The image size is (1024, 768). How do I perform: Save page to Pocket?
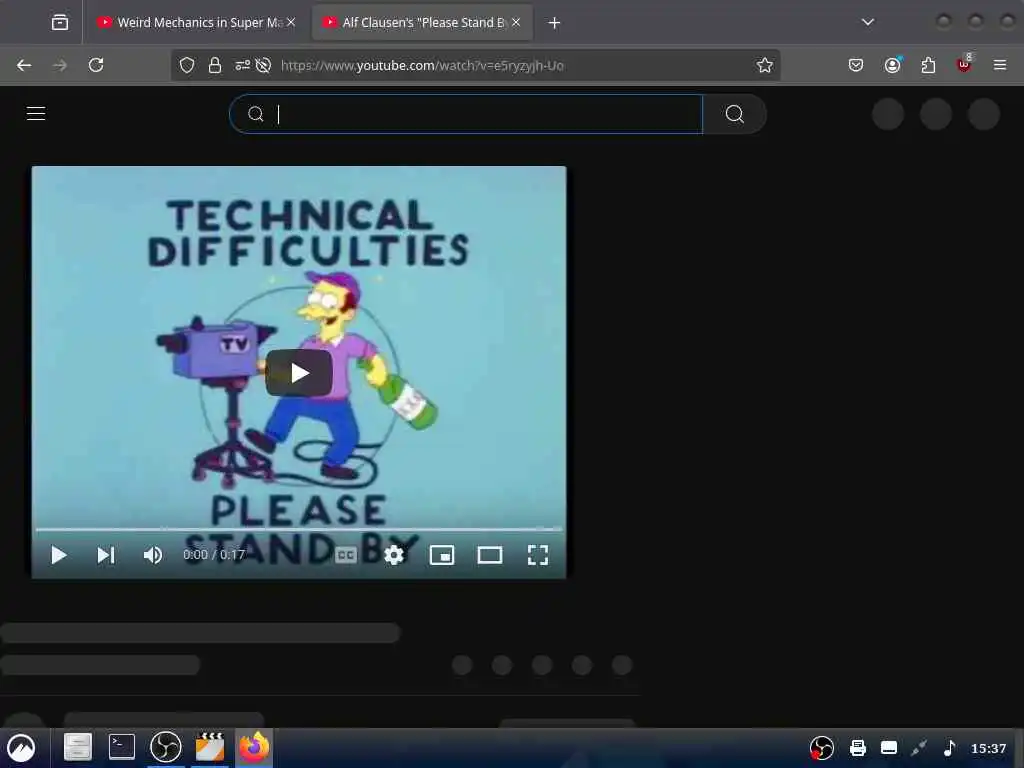coord(856,65)
